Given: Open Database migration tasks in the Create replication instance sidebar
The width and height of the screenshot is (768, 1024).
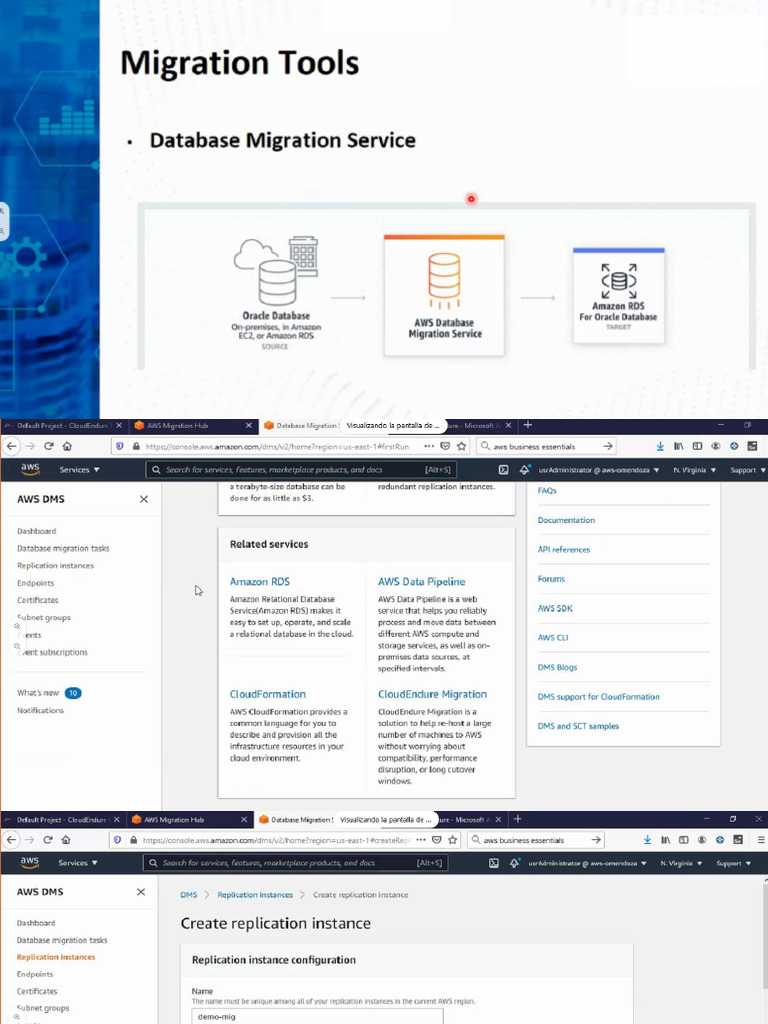Looking at the screenshot, I should point(62,940).
